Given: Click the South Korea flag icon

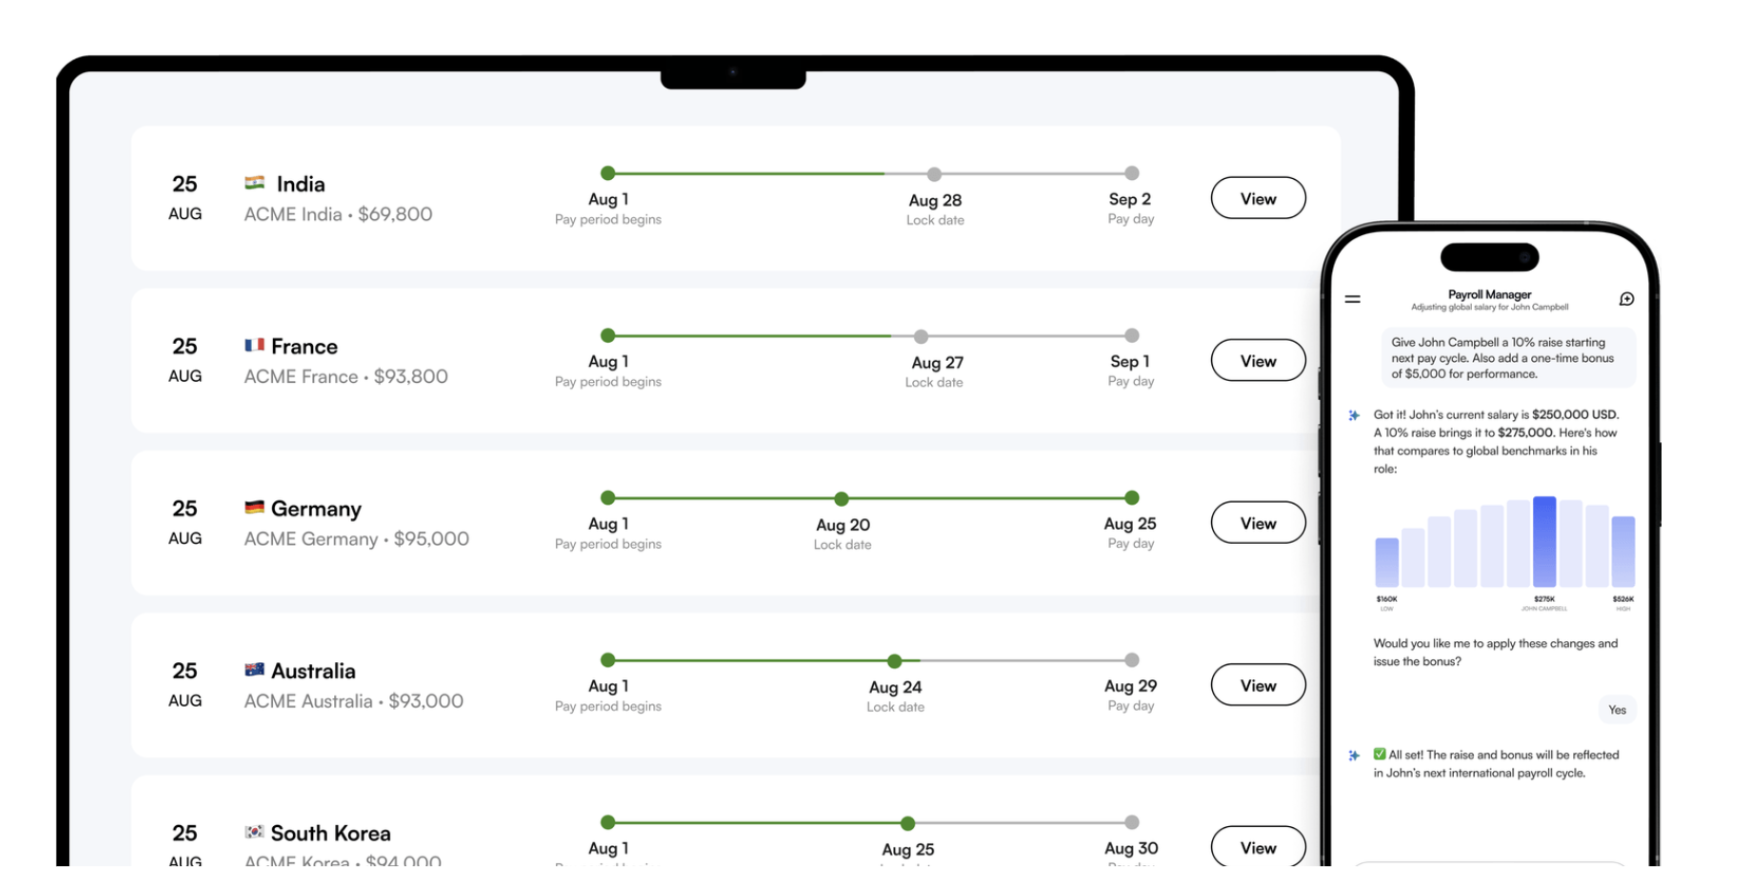Looking at the screenshot, I should [254, 832].
